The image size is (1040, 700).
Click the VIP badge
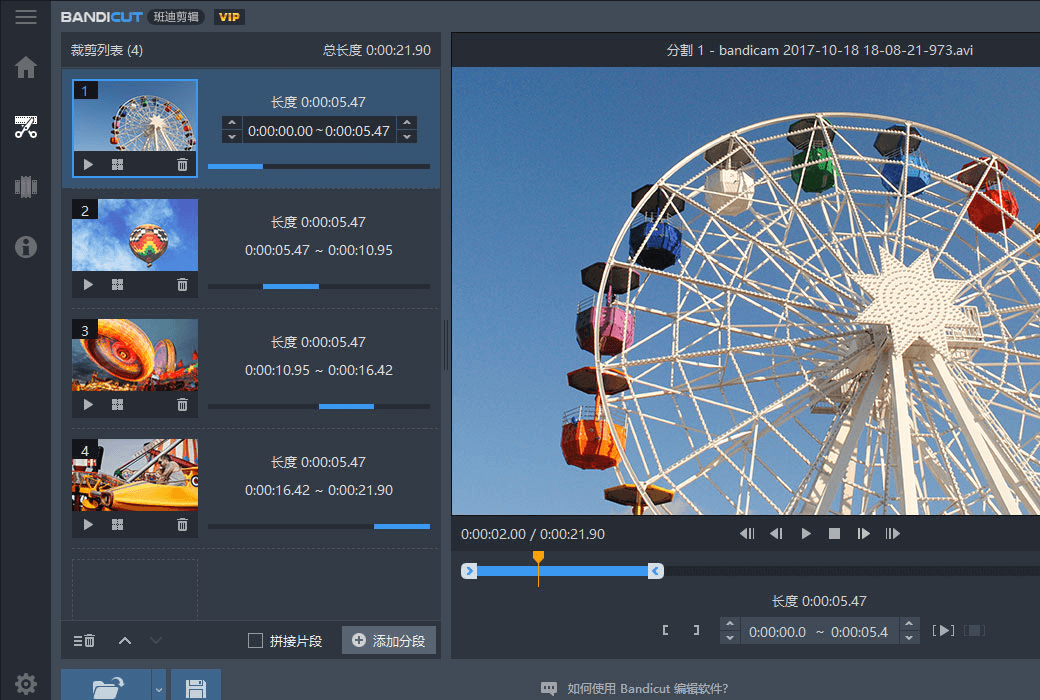(229, 17)
